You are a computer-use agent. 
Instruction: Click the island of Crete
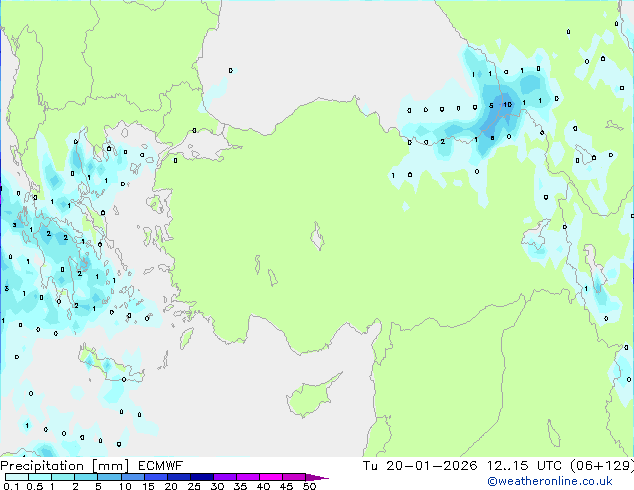pos(110,365)
